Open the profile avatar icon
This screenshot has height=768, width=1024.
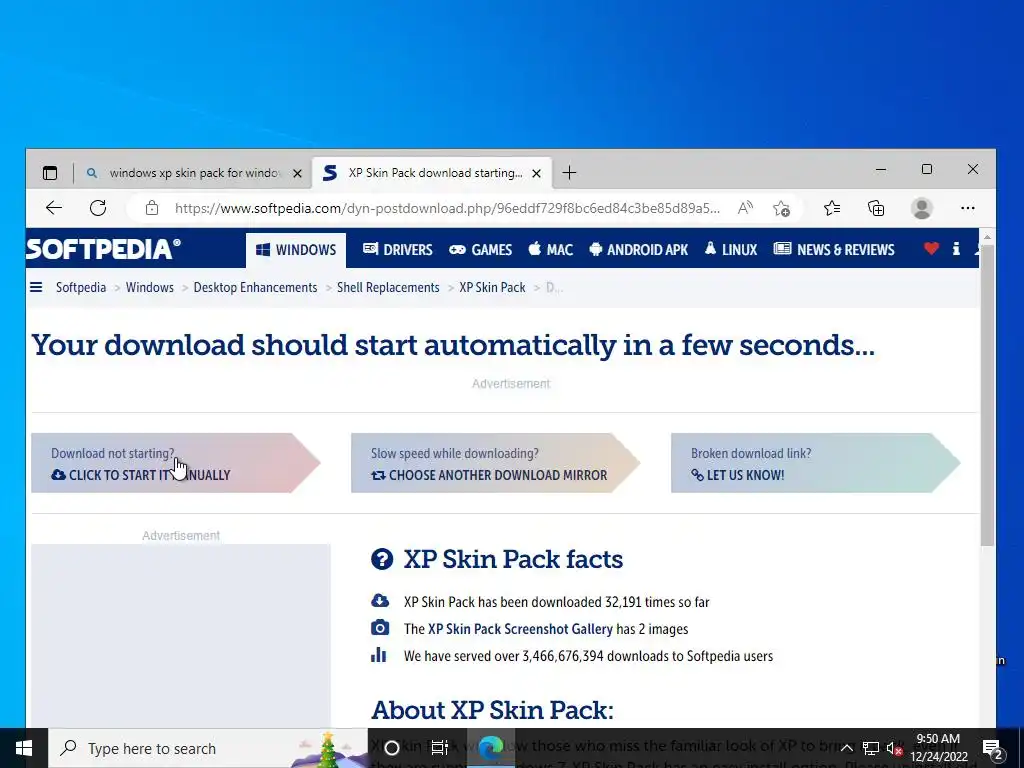921,208
